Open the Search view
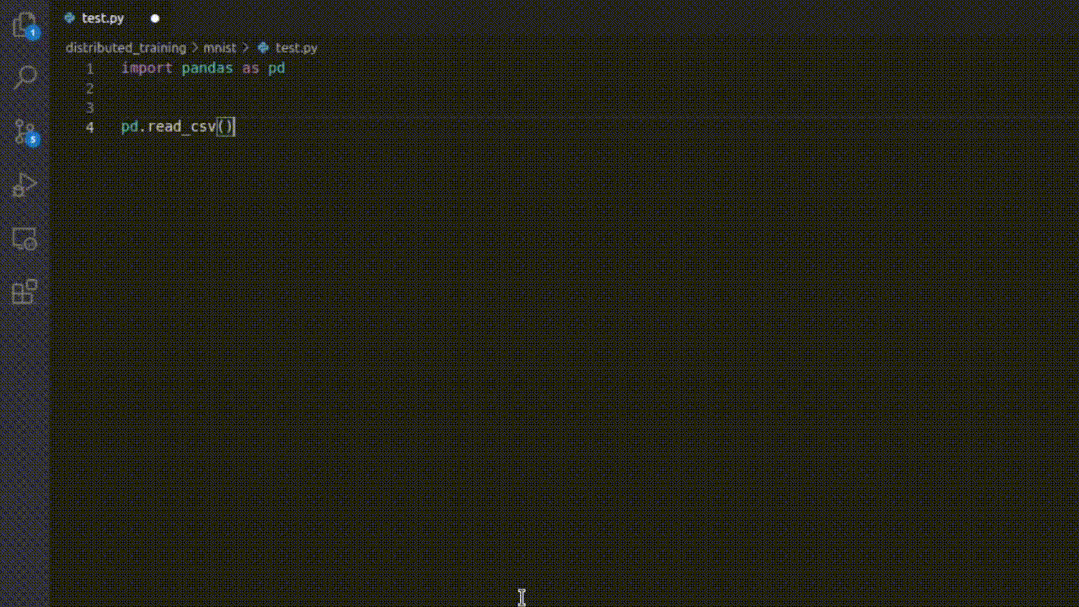Viewport: 1079px width, 607px height. click(24, 77)
